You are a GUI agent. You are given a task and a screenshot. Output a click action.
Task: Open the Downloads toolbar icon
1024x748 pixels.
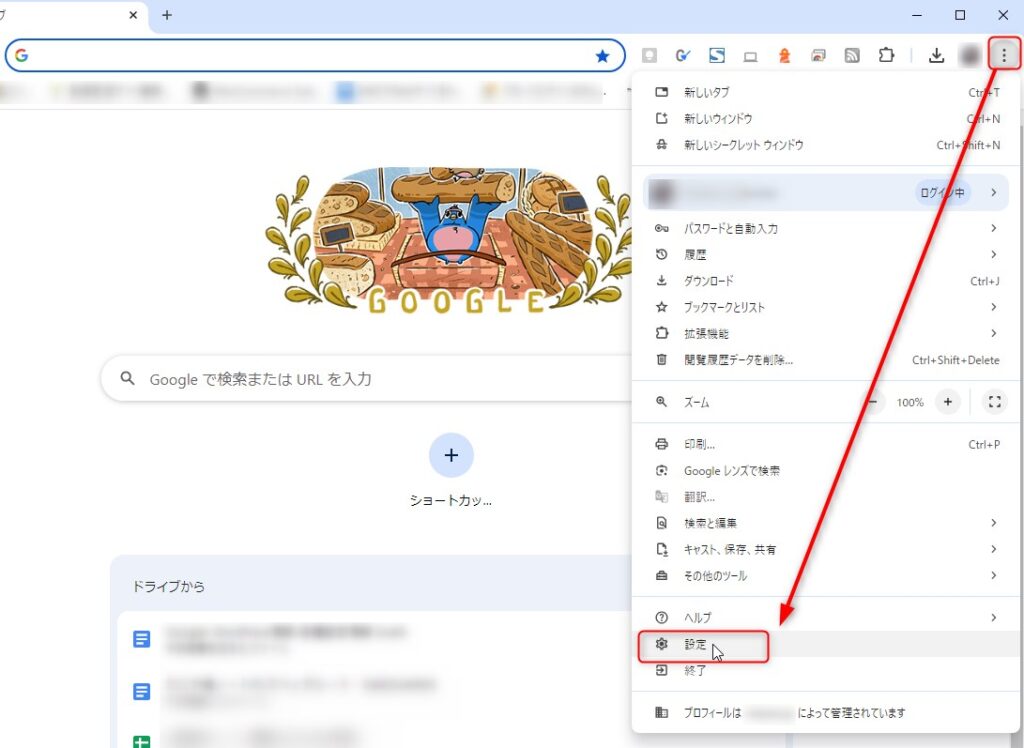coord(936,56)
